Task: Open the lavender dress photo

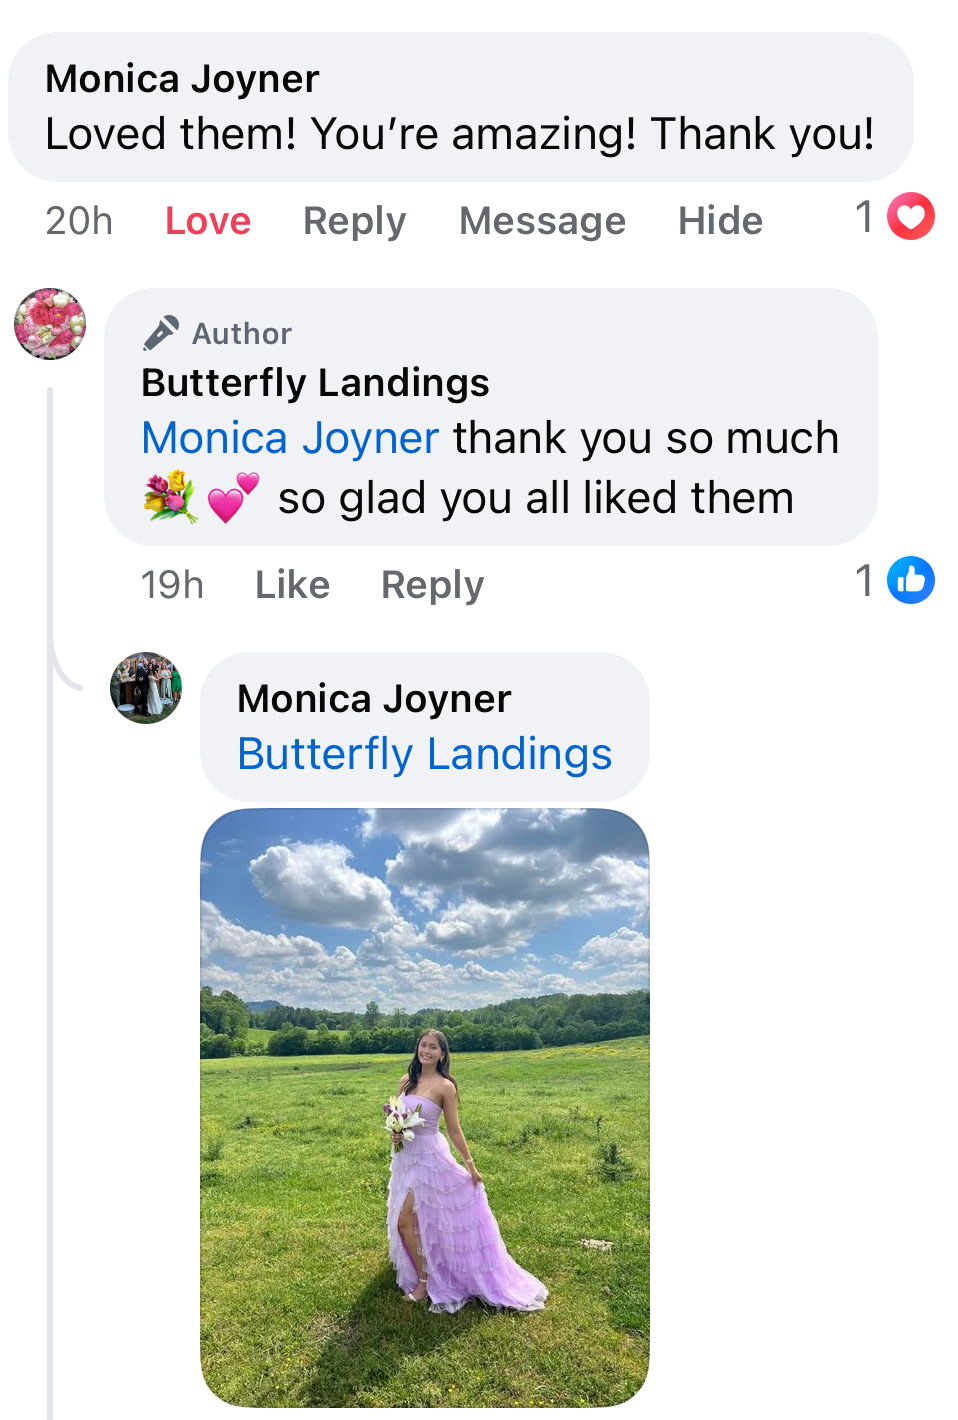Action: point(425,1107)
